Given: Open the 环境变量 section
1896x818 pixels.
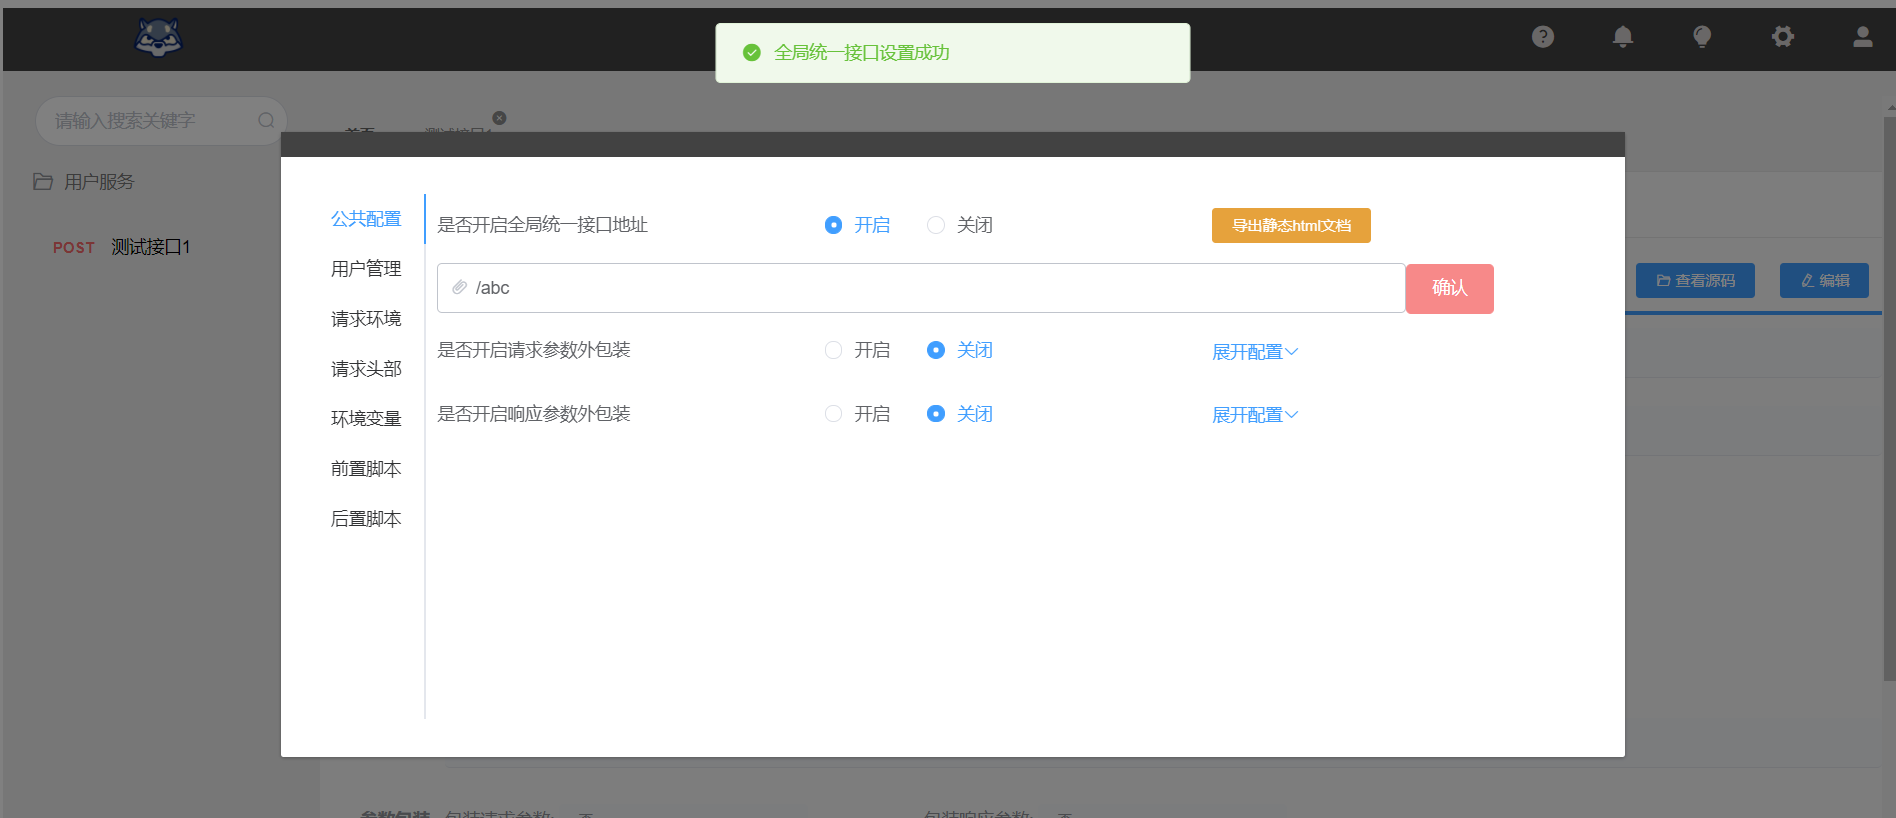Looking at the screenshot, I should click(x=366, y=419).
